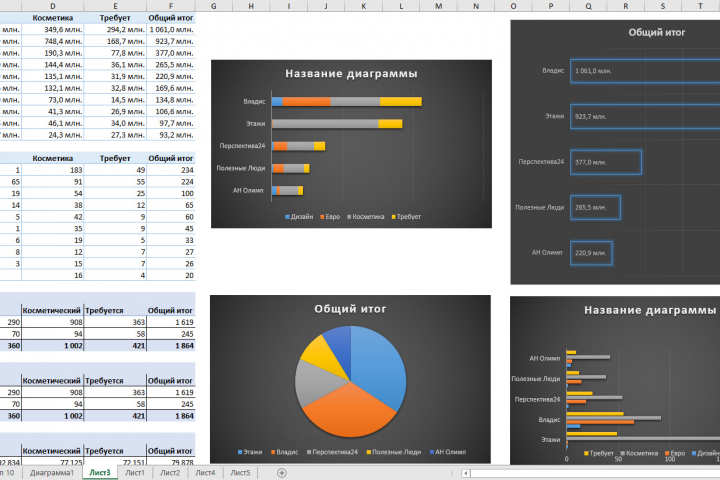Switch to the Диаграмма1 sheet tab
The height and width of the screenshot is (480, 720).
52,472
